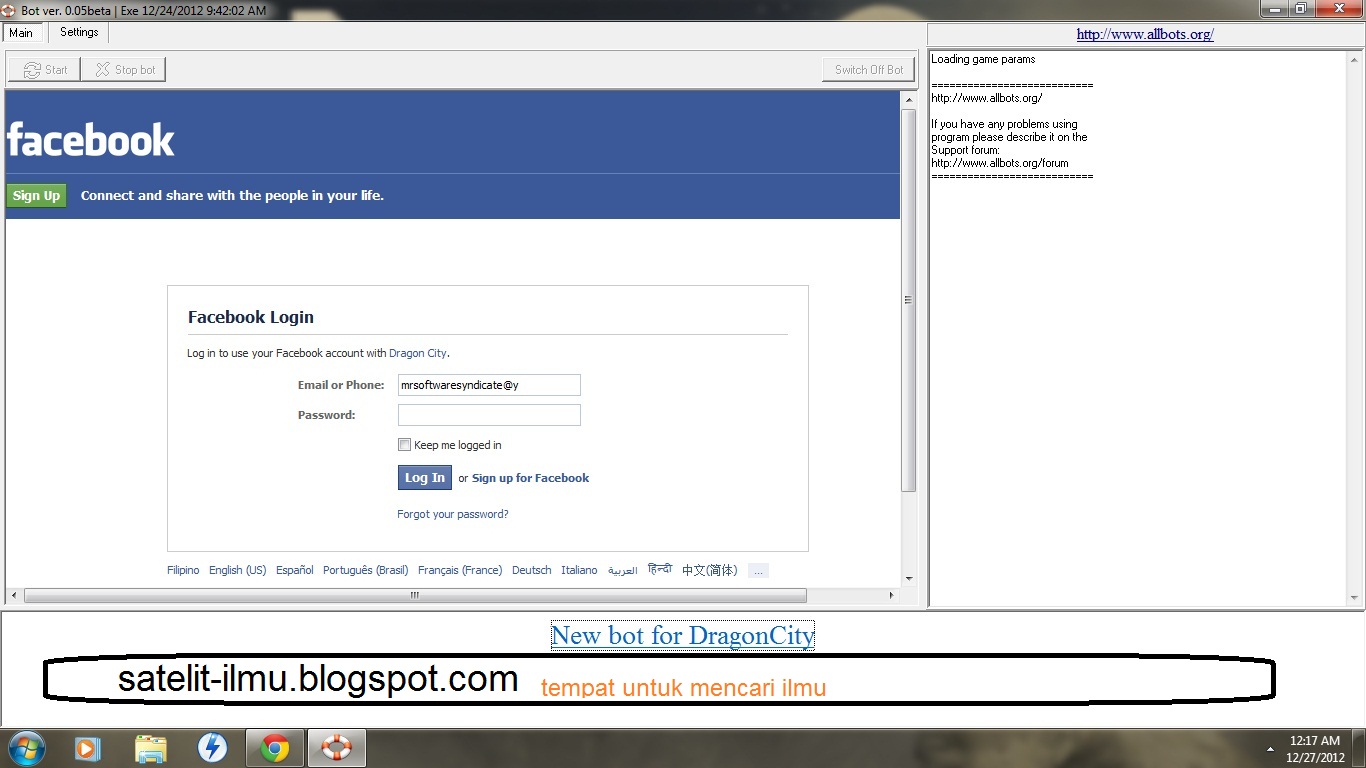The width and height of the screenshot is (1366, 768).
Task: Click the green Sign Up button
Action: click(36, 195)
